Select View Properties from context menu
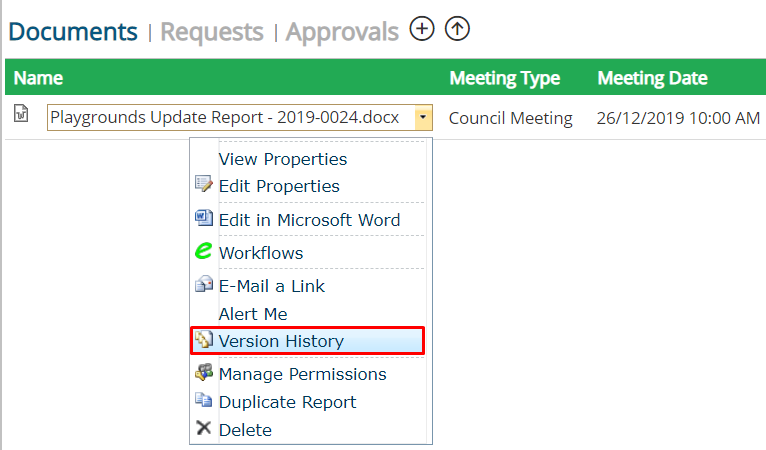Viewport: 766px width, 450px height. (x=283, y=159)
